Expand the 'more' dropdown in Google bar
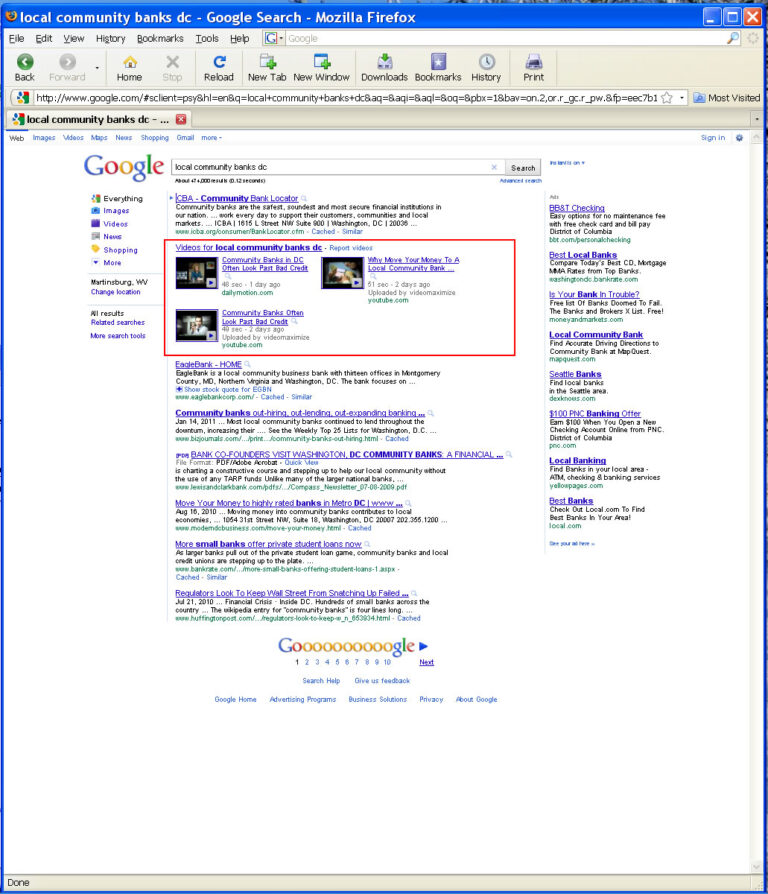The image size is (768, 894). pos(211,137)
